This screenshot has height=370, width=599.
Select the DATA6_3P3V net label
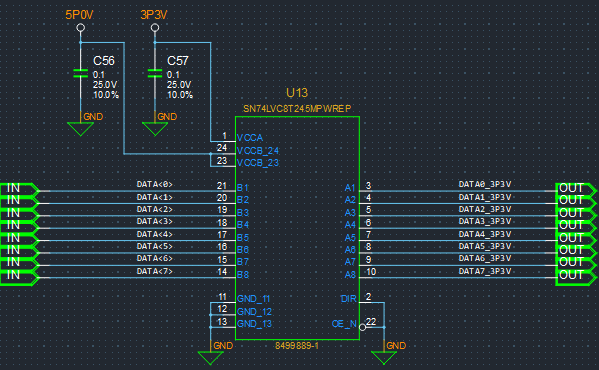tap(485, 259)
